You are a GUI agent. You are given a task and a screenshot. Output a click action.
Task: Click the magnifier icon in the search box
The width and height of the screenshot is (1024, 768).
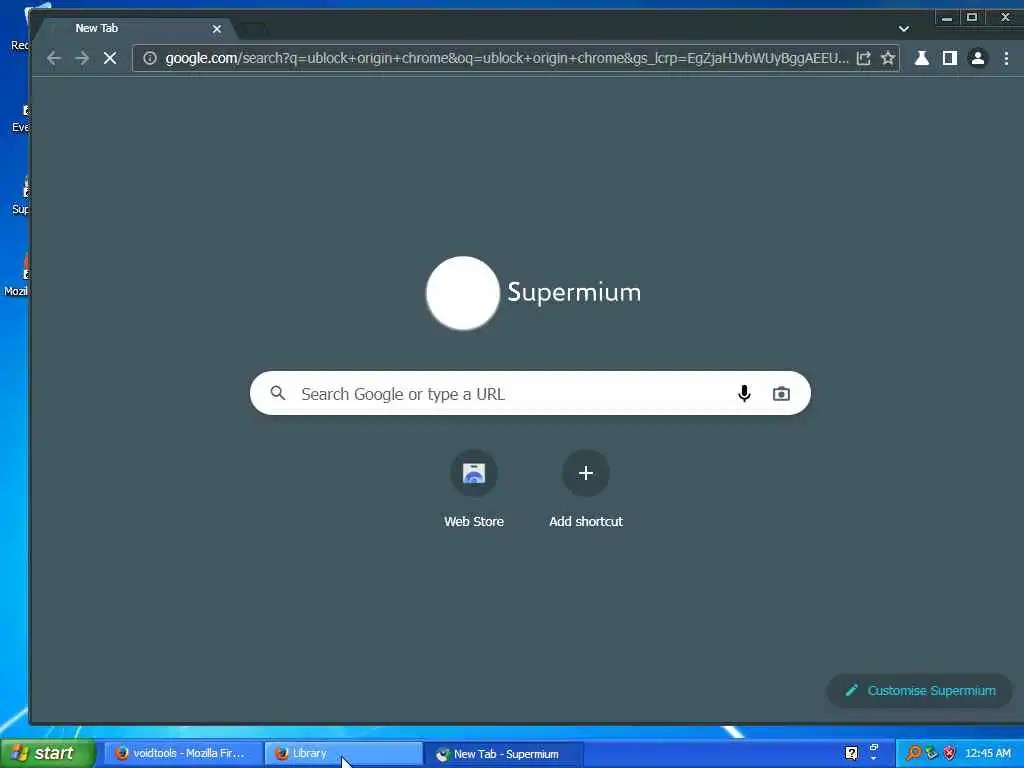tap(278, 393)
